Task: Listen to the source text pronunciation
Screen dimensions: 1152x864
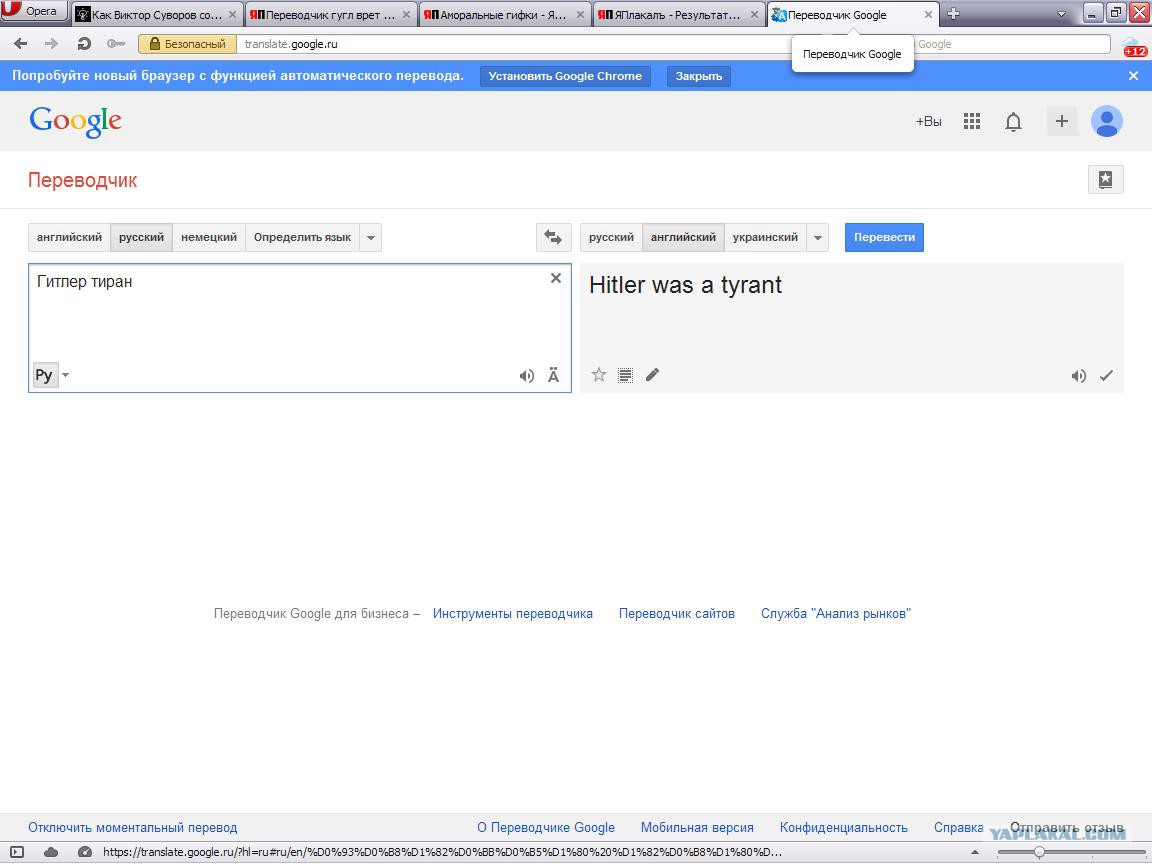Action: pyautogui.click(x=526, y=375)
